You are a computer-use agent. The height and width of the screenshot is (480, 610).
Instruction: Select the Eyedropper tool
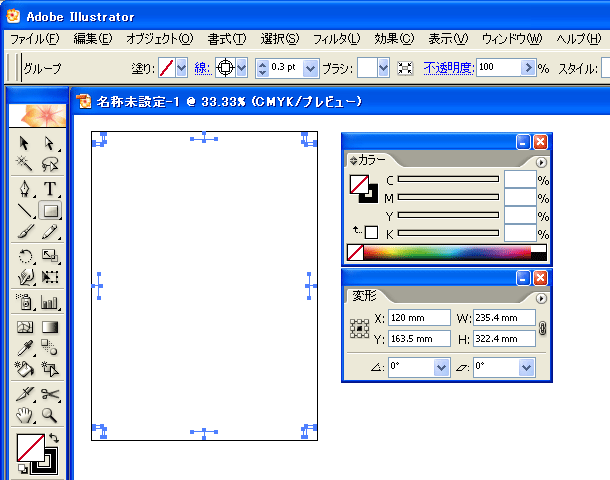pos(25,348)
